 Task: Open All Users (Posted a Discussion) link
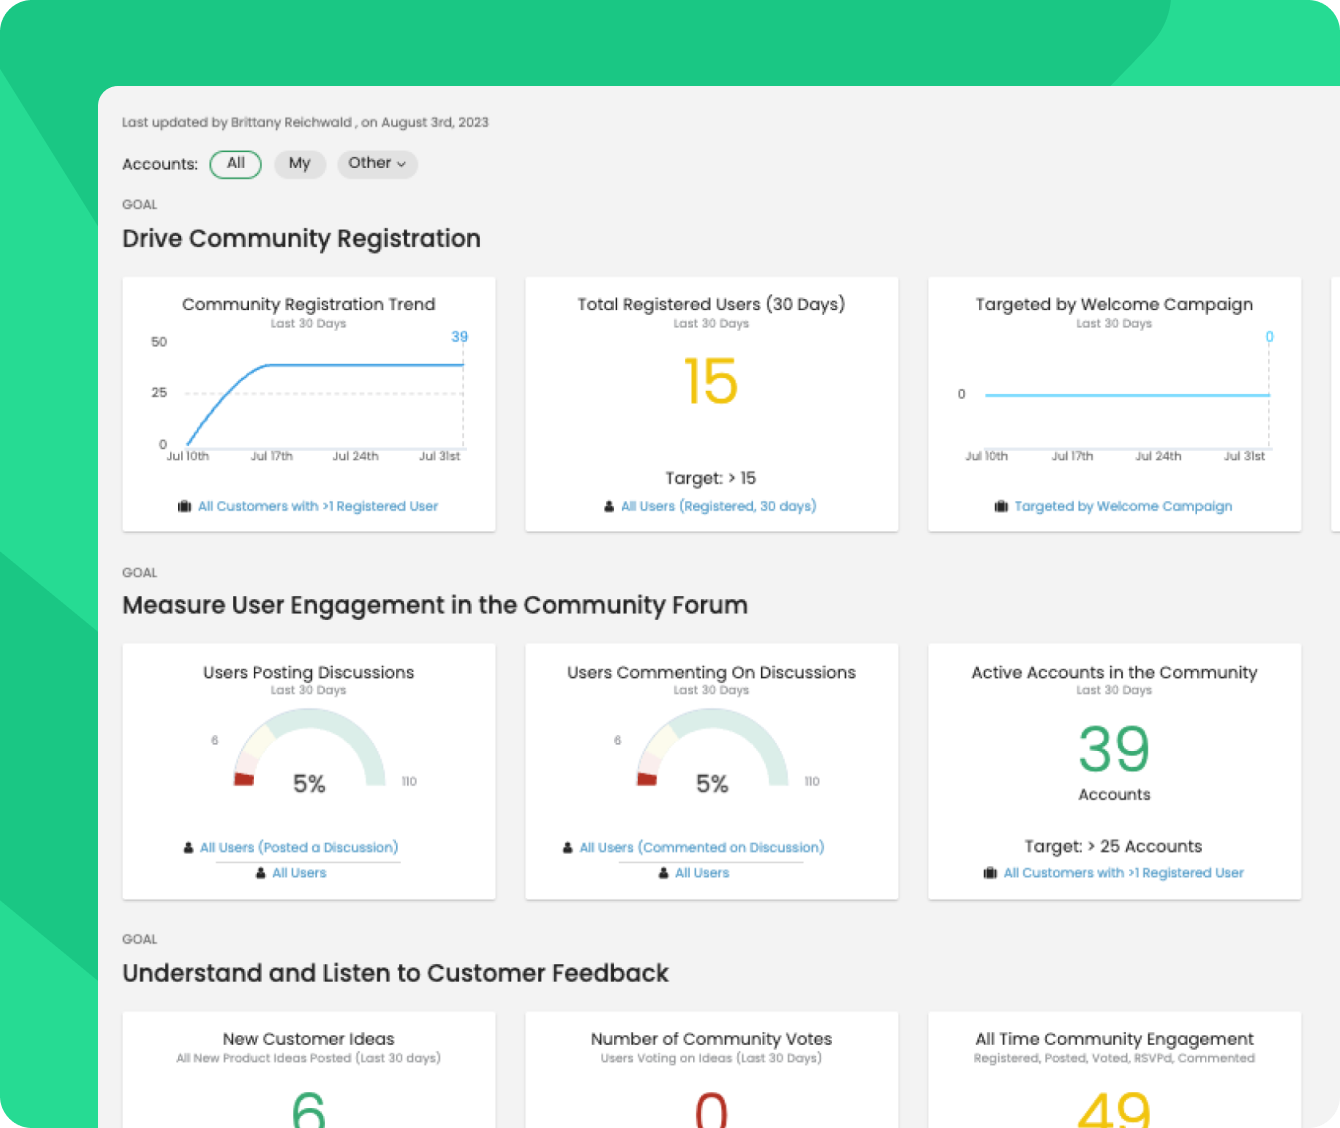(299, 848)
